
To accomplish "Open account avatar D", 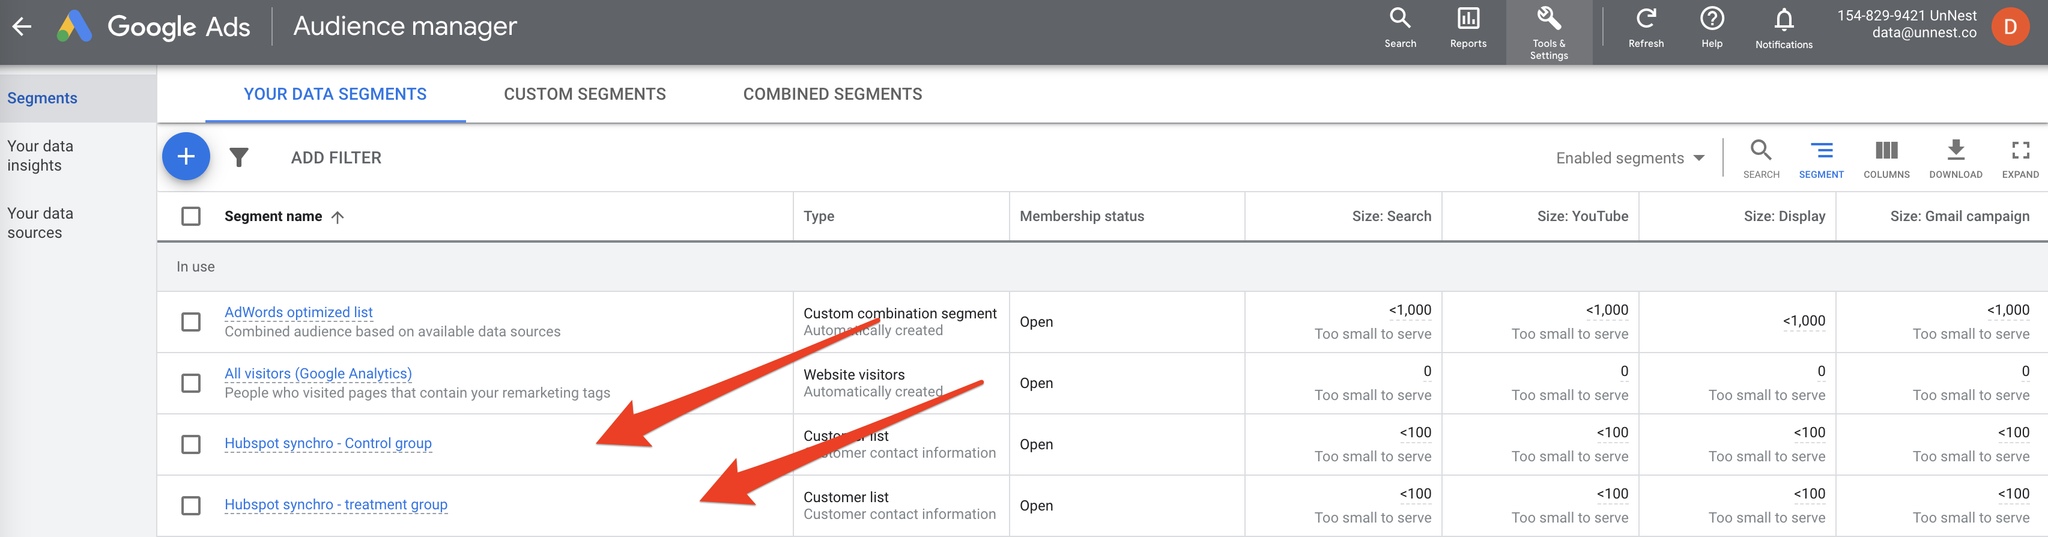I will coord(2010,27).
